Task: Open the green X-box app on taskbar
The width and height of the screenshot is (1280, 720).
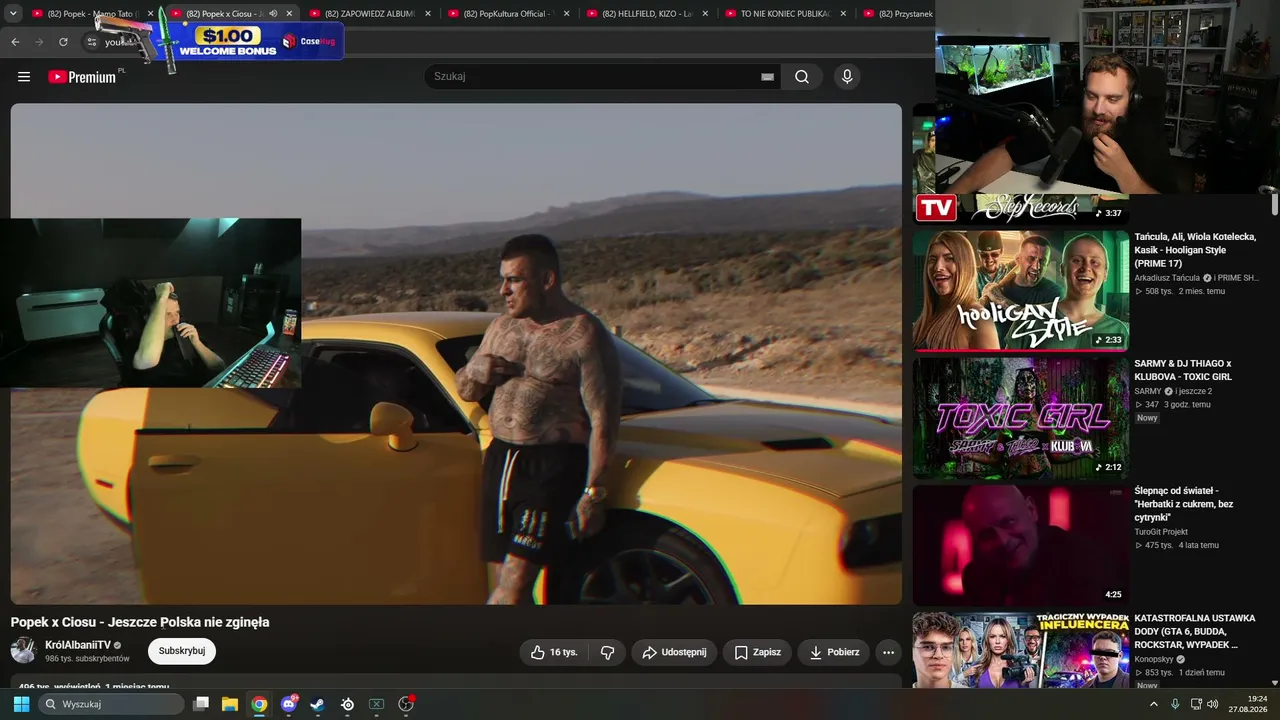Action: (377, 704)
